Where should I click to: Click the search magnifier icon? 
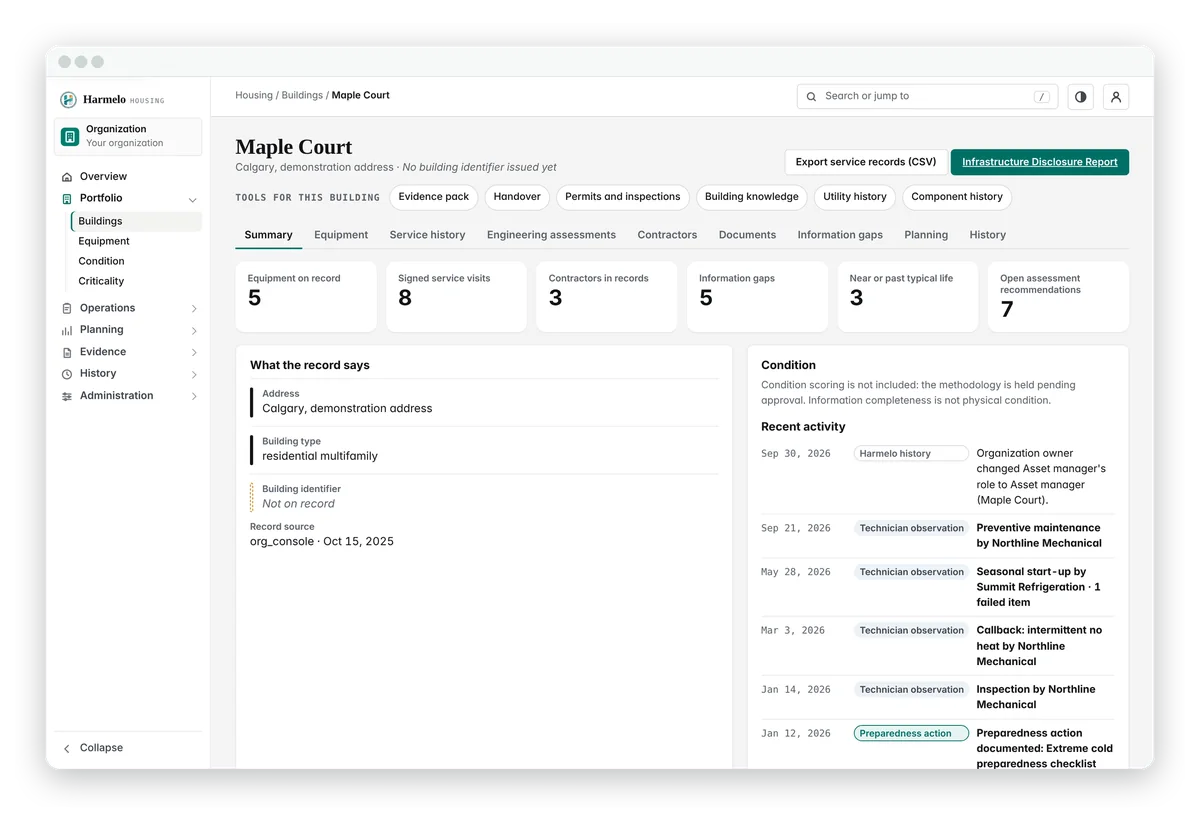click(812, 96)
